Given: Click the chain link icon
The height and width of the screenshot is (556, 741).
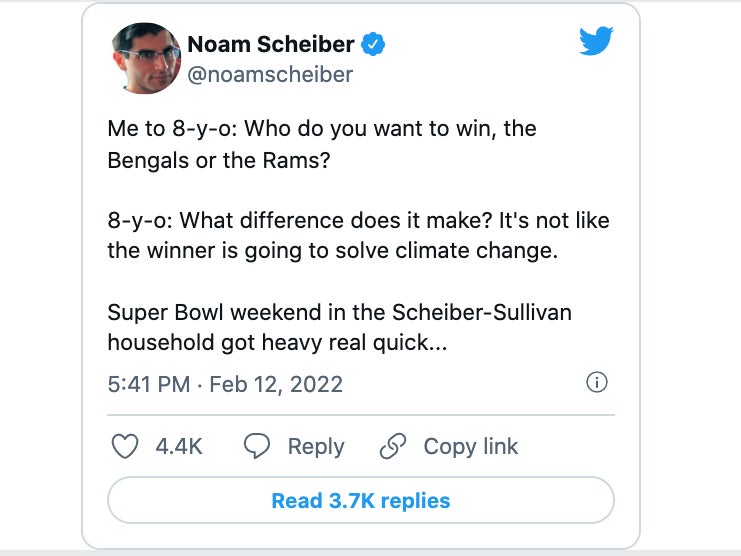Looking at the screenshot, I should click(x=394, y=446).
